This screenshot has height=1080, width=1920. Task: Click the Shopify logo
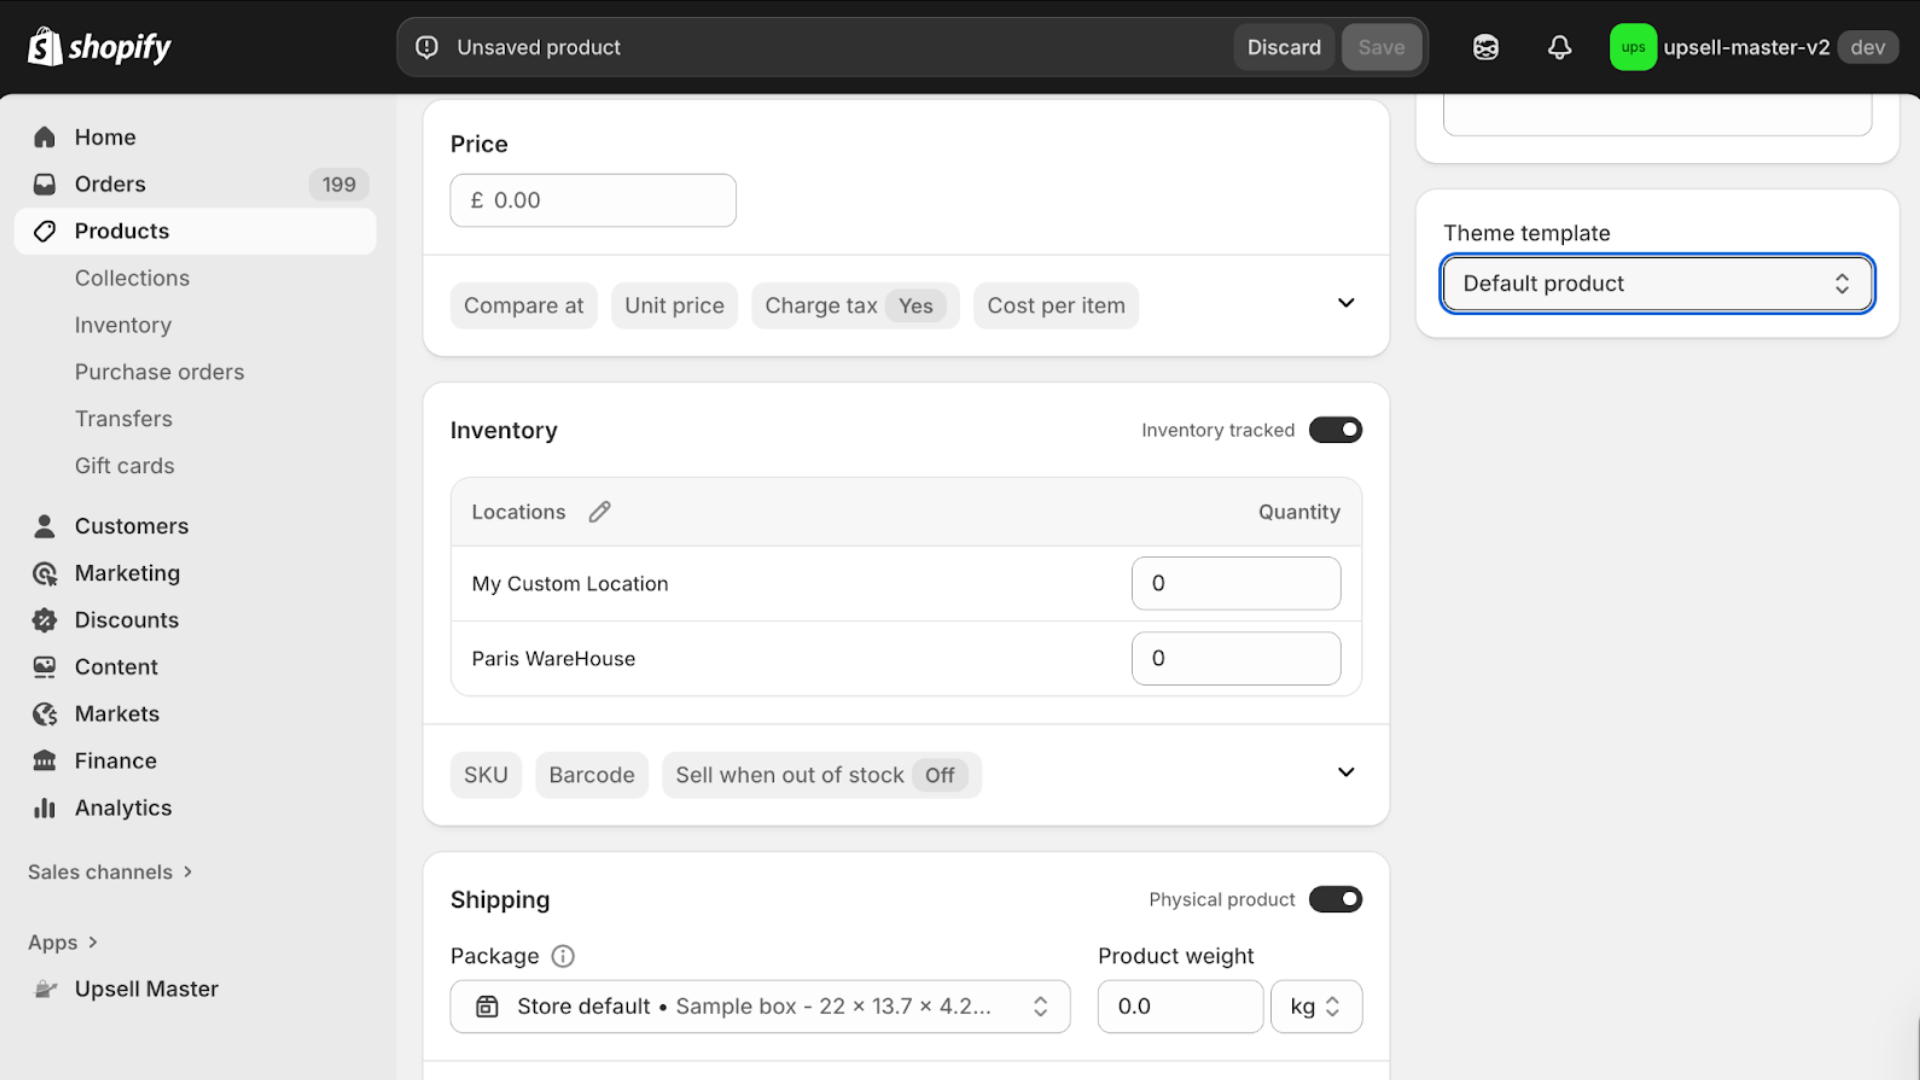[x=99, y=47]
